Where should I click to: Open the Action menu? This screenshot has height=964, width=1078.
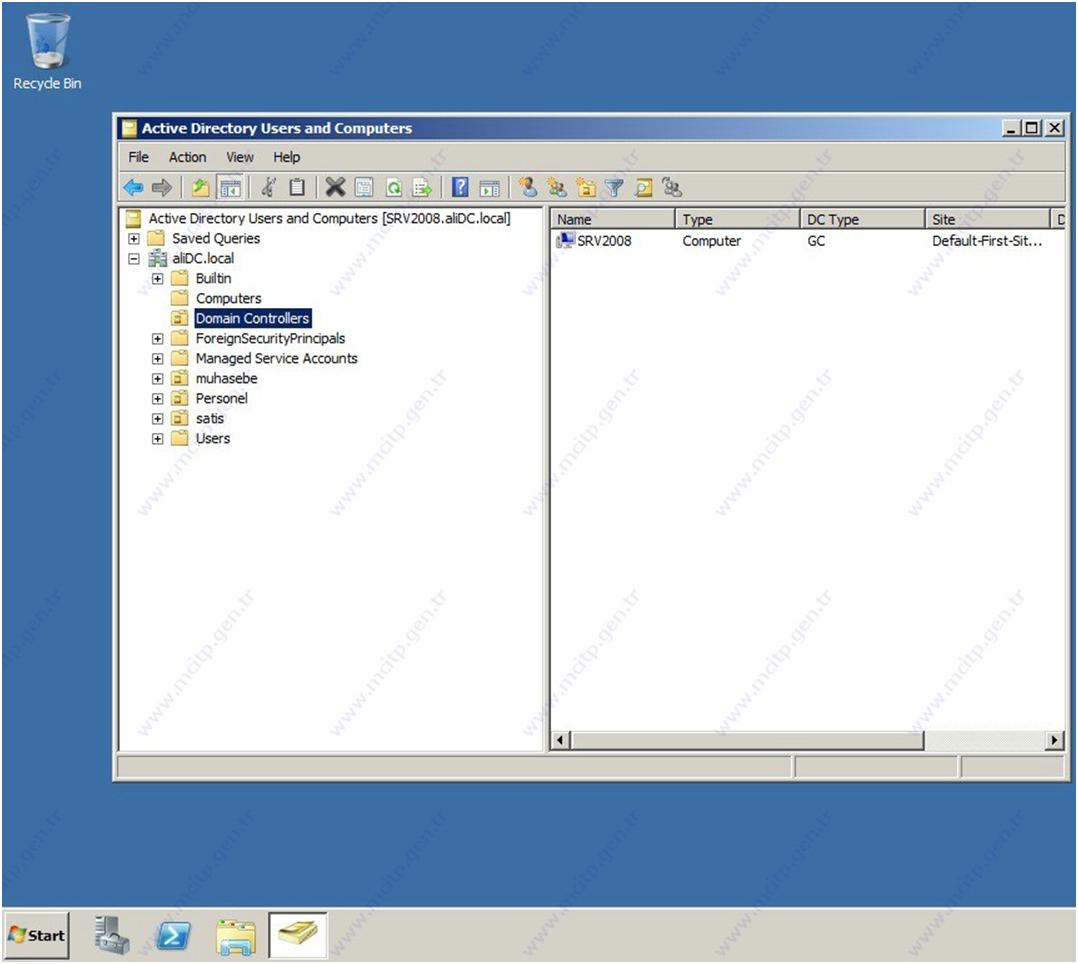pyautogui.click(x=188, y=157)
